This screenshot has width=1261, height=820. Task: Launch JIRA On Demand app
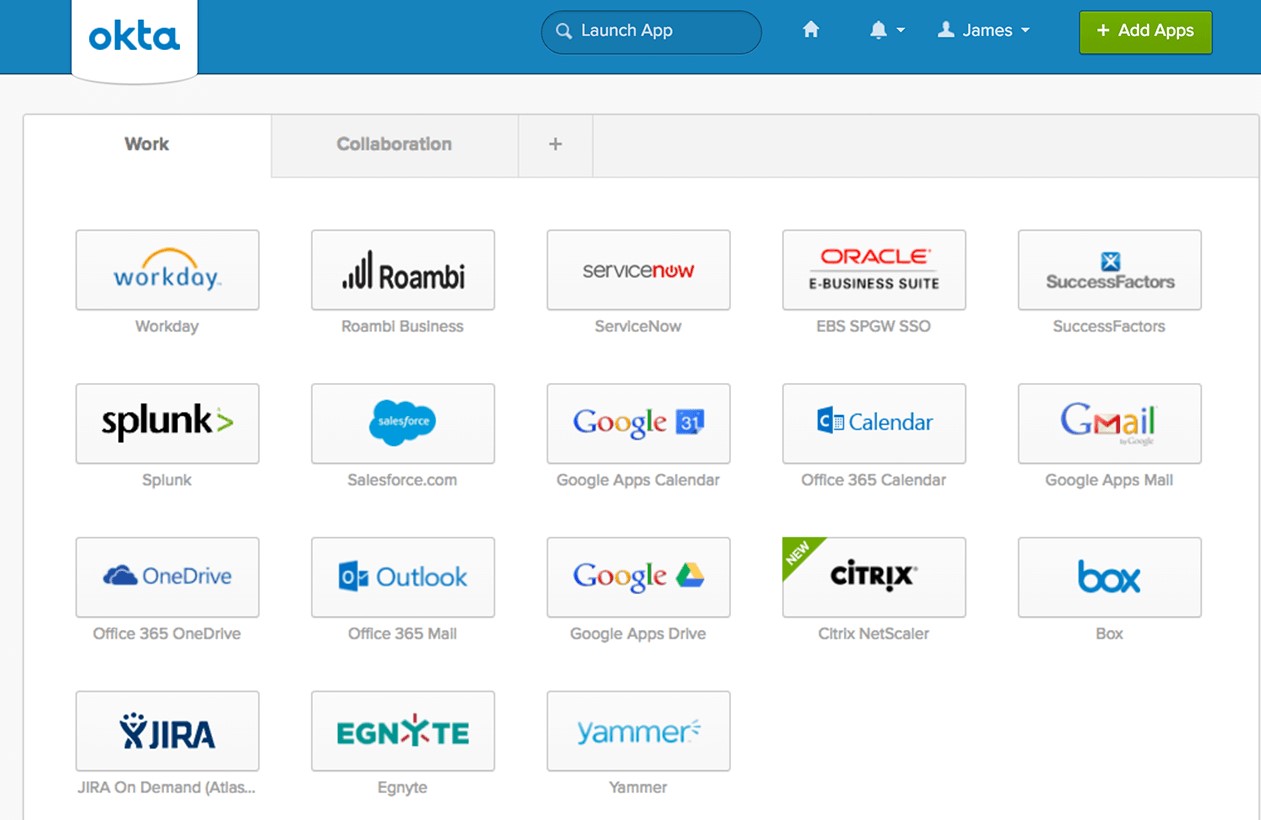(x=167, y=731)
